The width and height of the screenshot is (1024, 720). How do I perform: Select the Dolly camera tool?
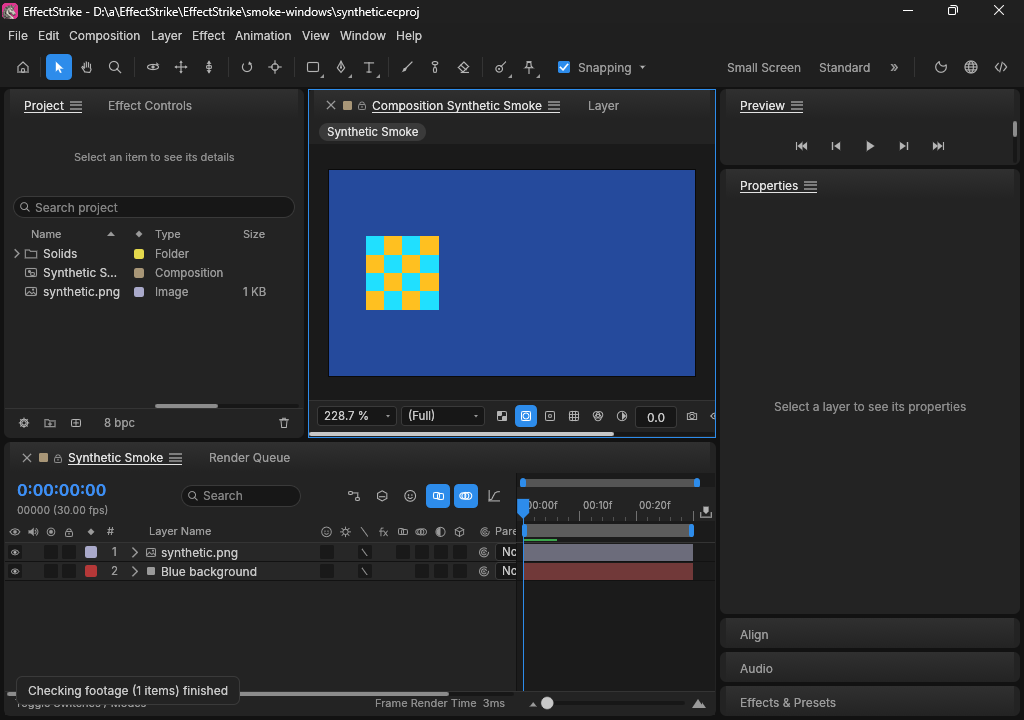coord(209,67)
